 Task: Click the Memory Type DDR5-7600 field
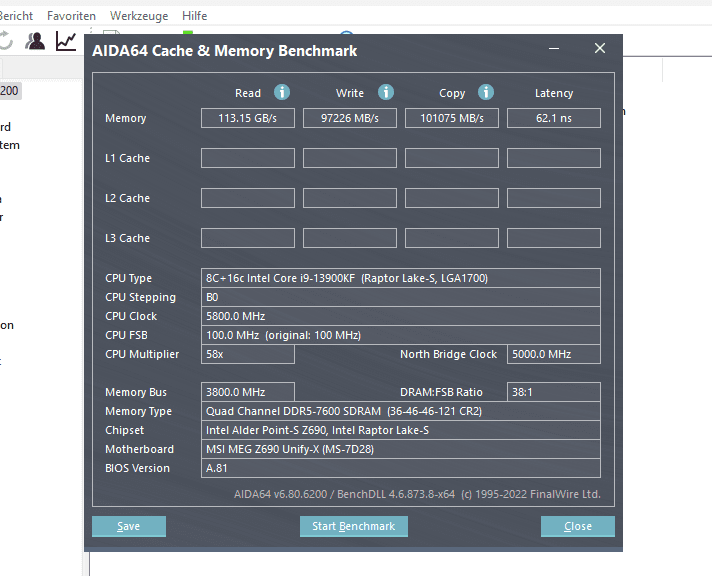pyautogui.click(x=400, y=411)
